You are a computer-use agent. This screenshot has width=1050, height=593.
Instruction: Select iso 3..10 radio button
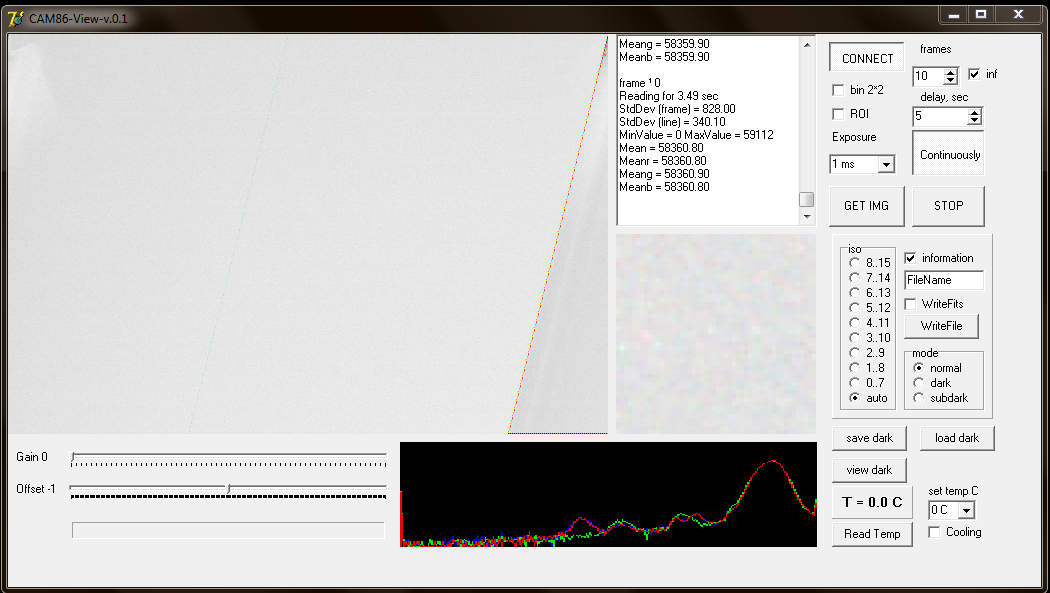pos(854,337)
